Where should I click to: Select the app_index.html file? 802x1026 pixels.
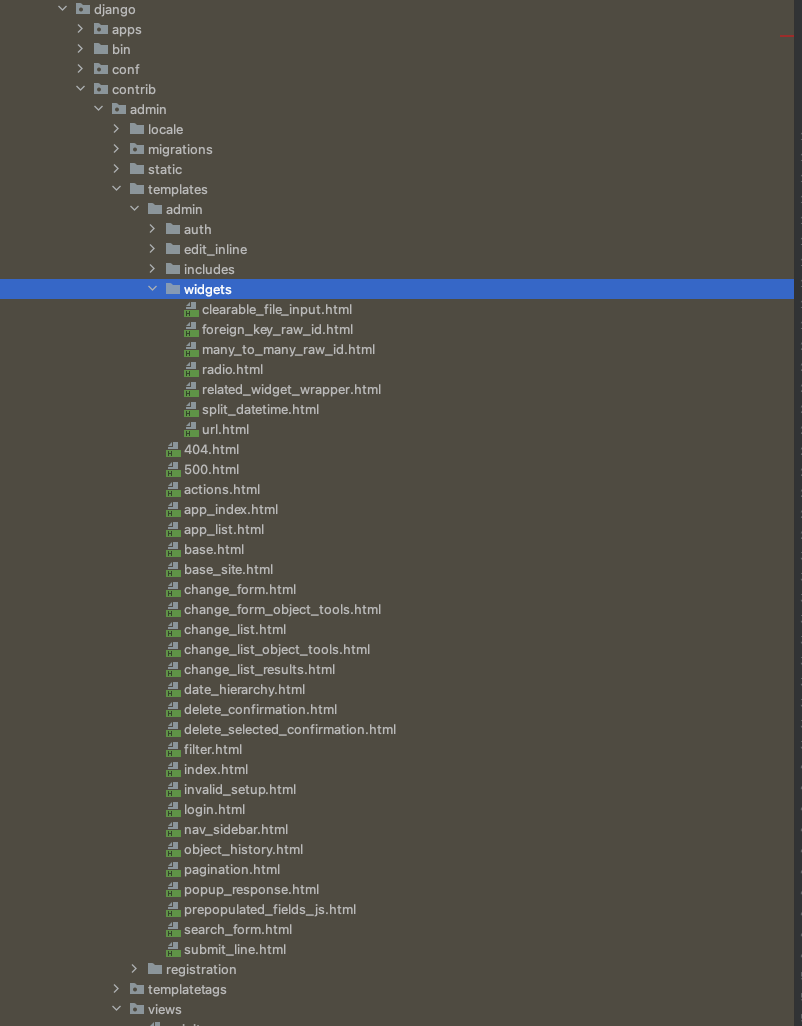coord(231,509)
